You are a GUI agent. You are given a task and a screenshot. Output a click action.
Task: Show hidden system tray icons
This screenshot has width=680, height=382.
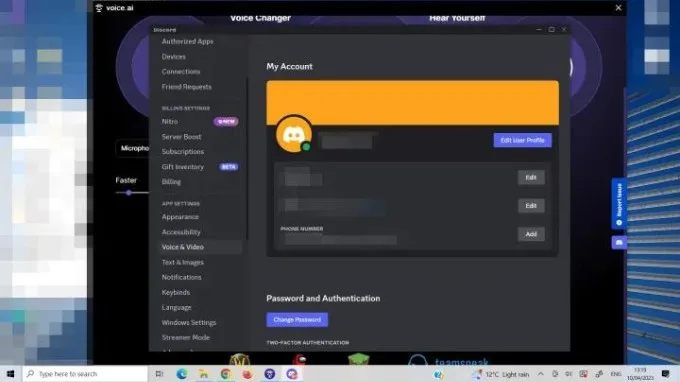(540, 374)
